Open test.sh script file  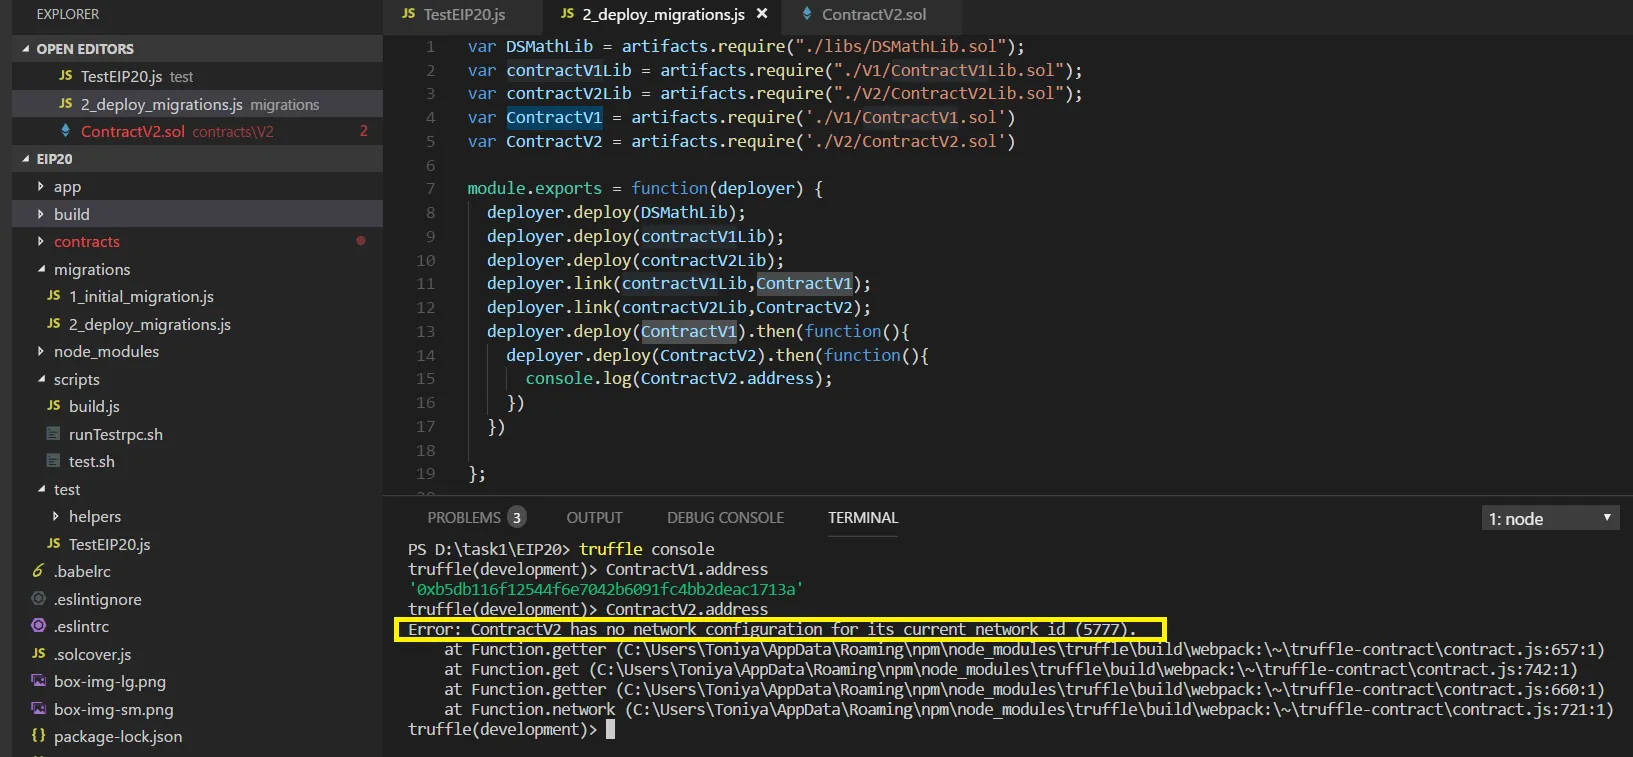point(197,462)
